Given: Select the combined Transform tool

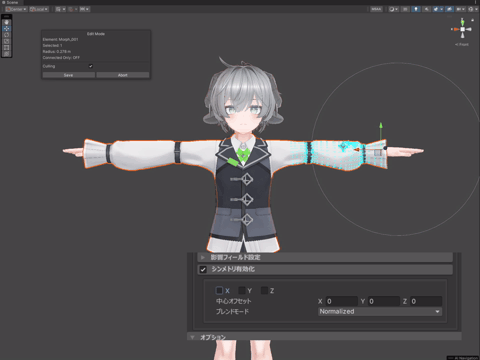Looking at the screenshot, I should 7,54.
